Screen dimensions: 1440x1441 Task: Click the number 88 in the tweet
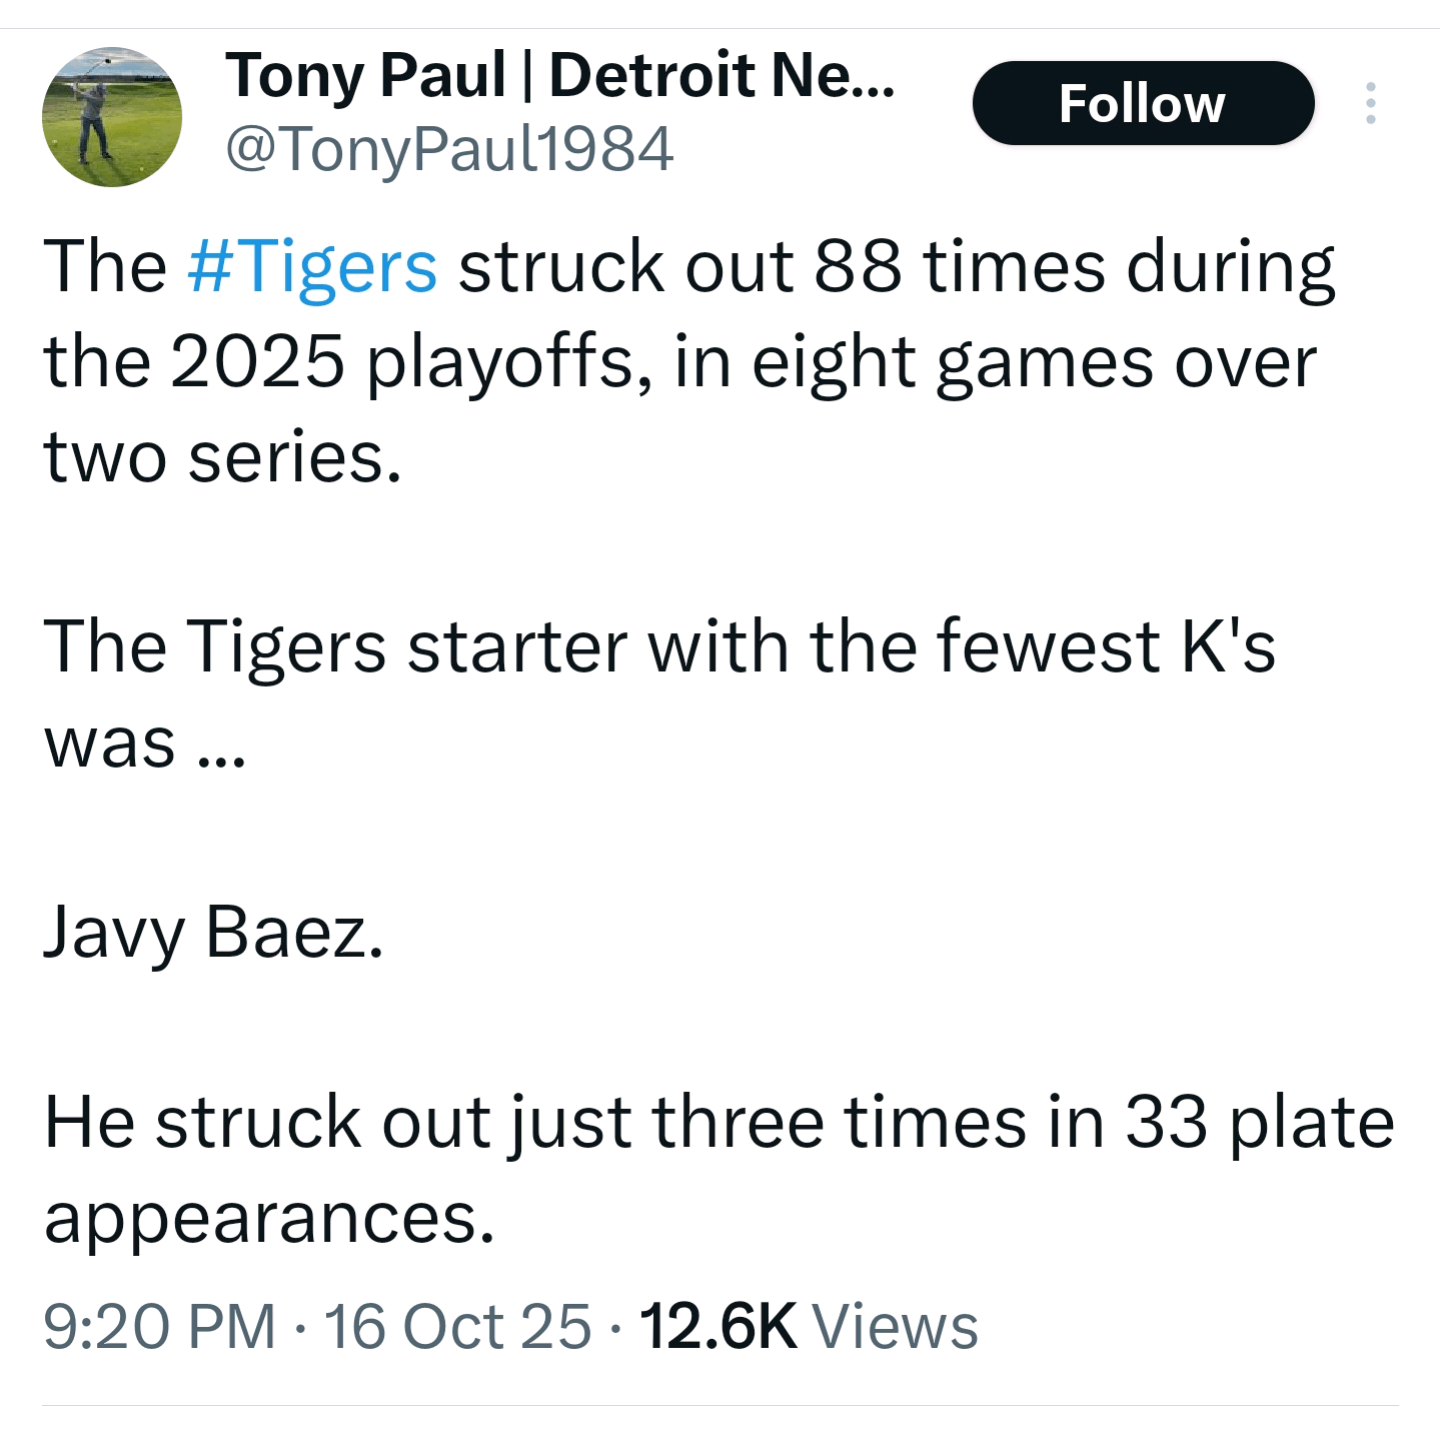[857, 267]
